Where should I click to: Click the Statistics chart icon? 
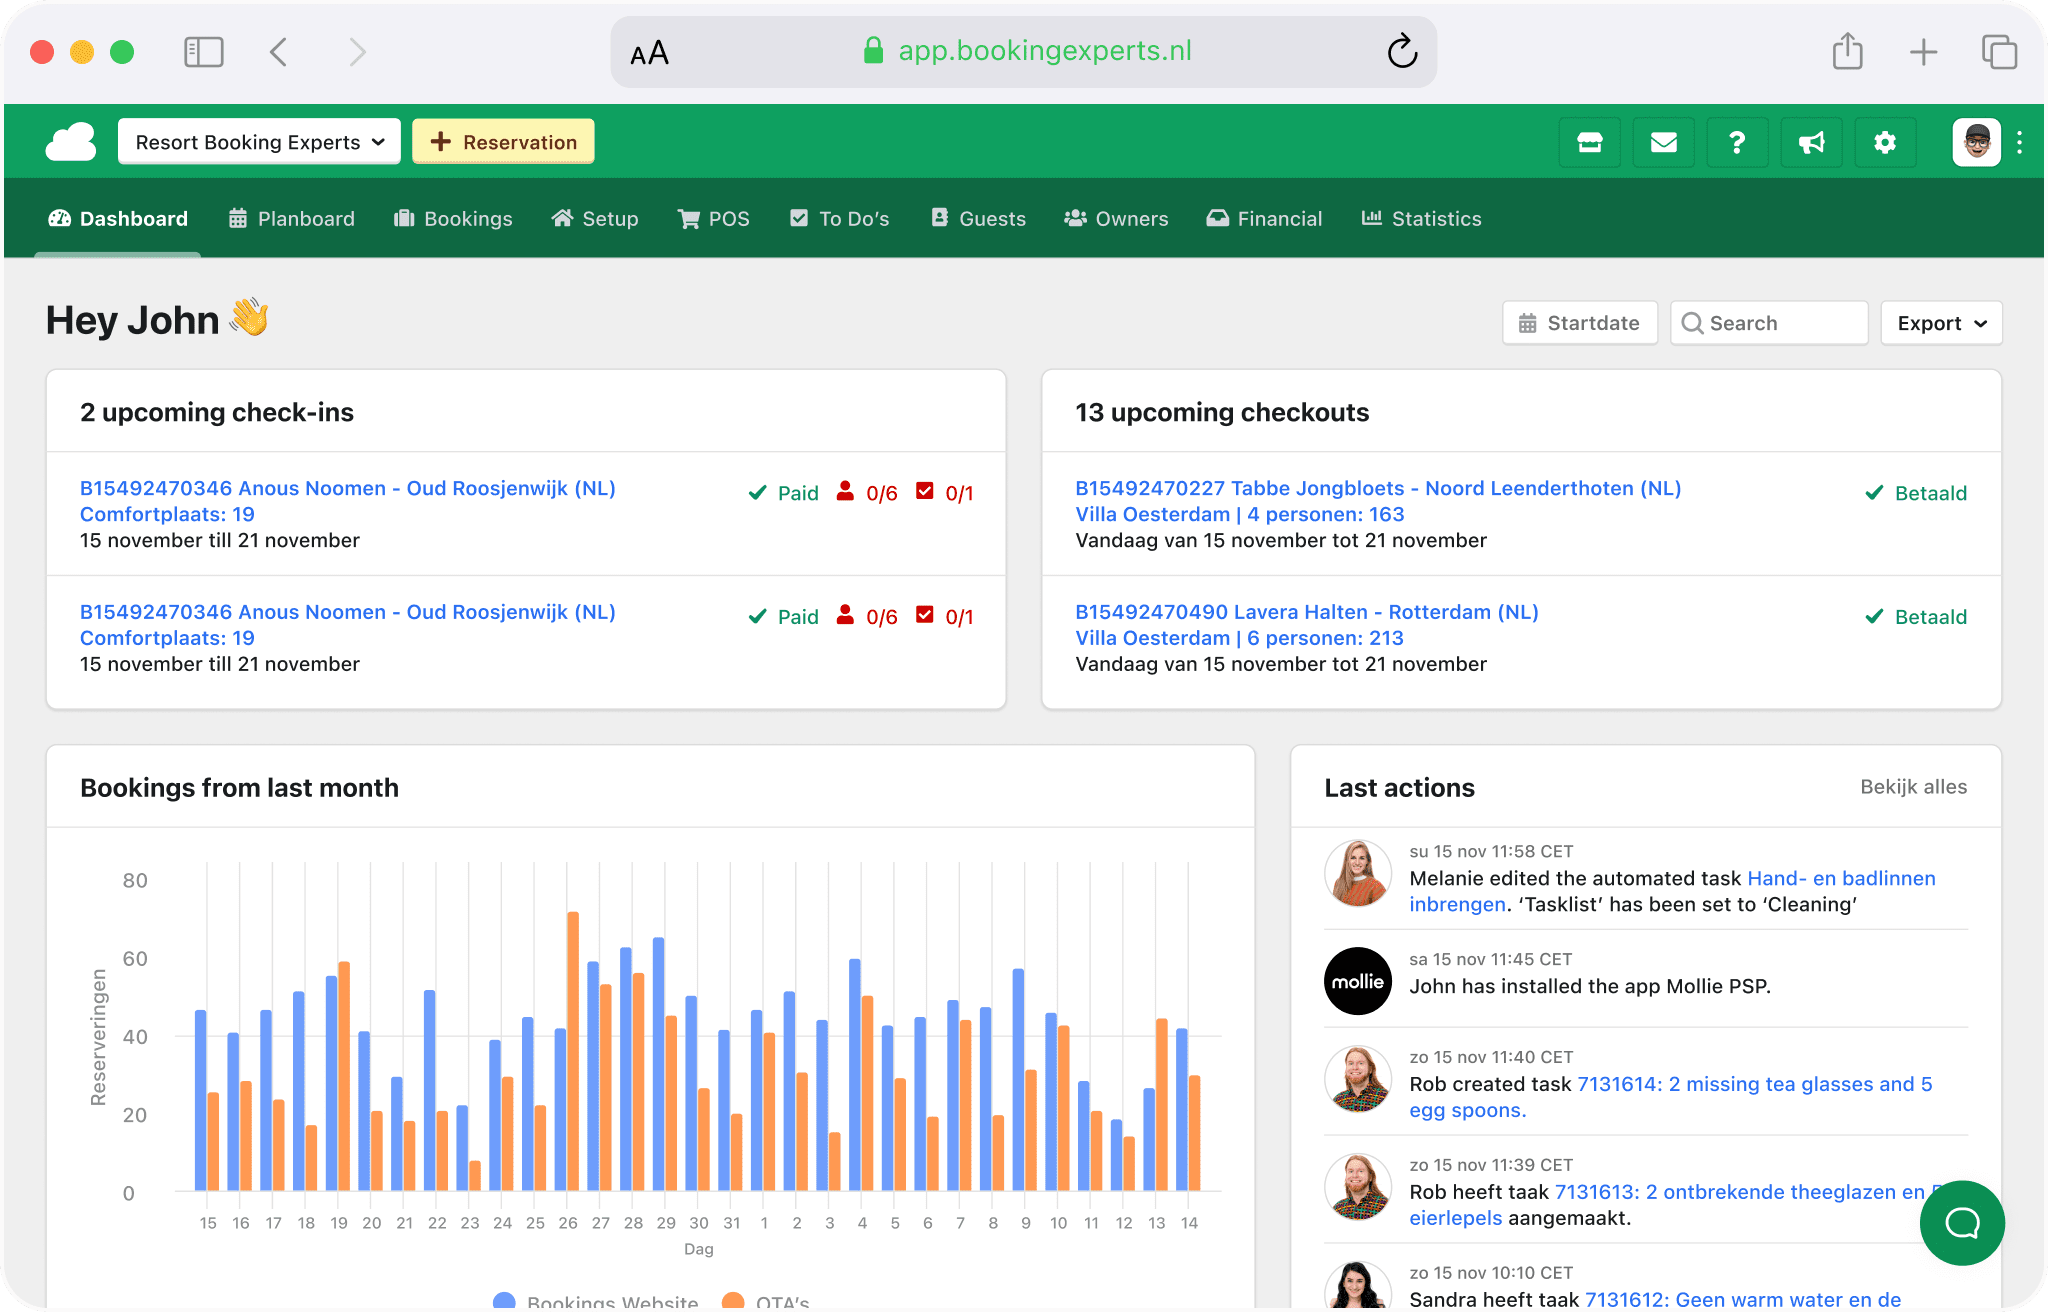point(1374,218)
